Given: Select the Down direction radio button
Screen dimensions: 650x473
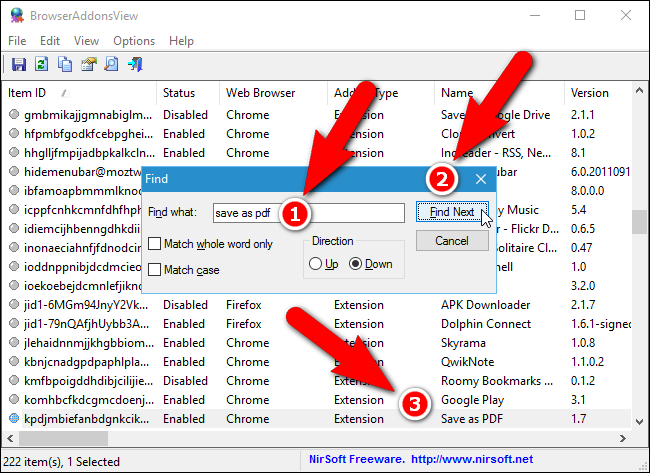Looking at the screenshot, I should coord(355,264).
